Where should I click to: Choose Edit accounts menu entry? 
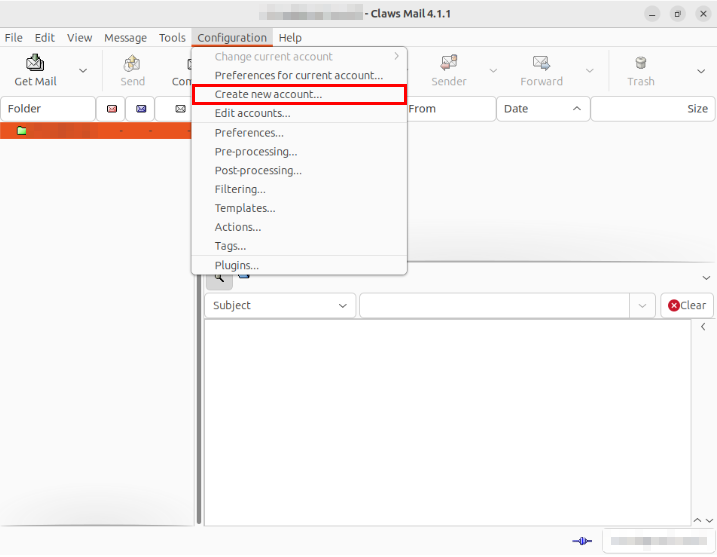[x=299, y=113]
